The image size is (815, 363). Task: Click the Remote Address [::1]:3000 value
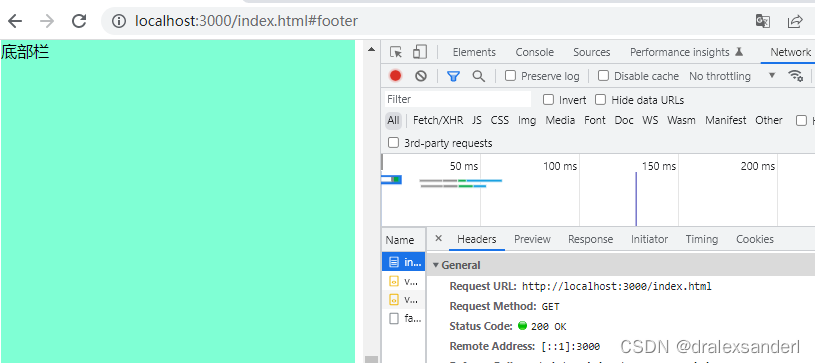(571, 346)
